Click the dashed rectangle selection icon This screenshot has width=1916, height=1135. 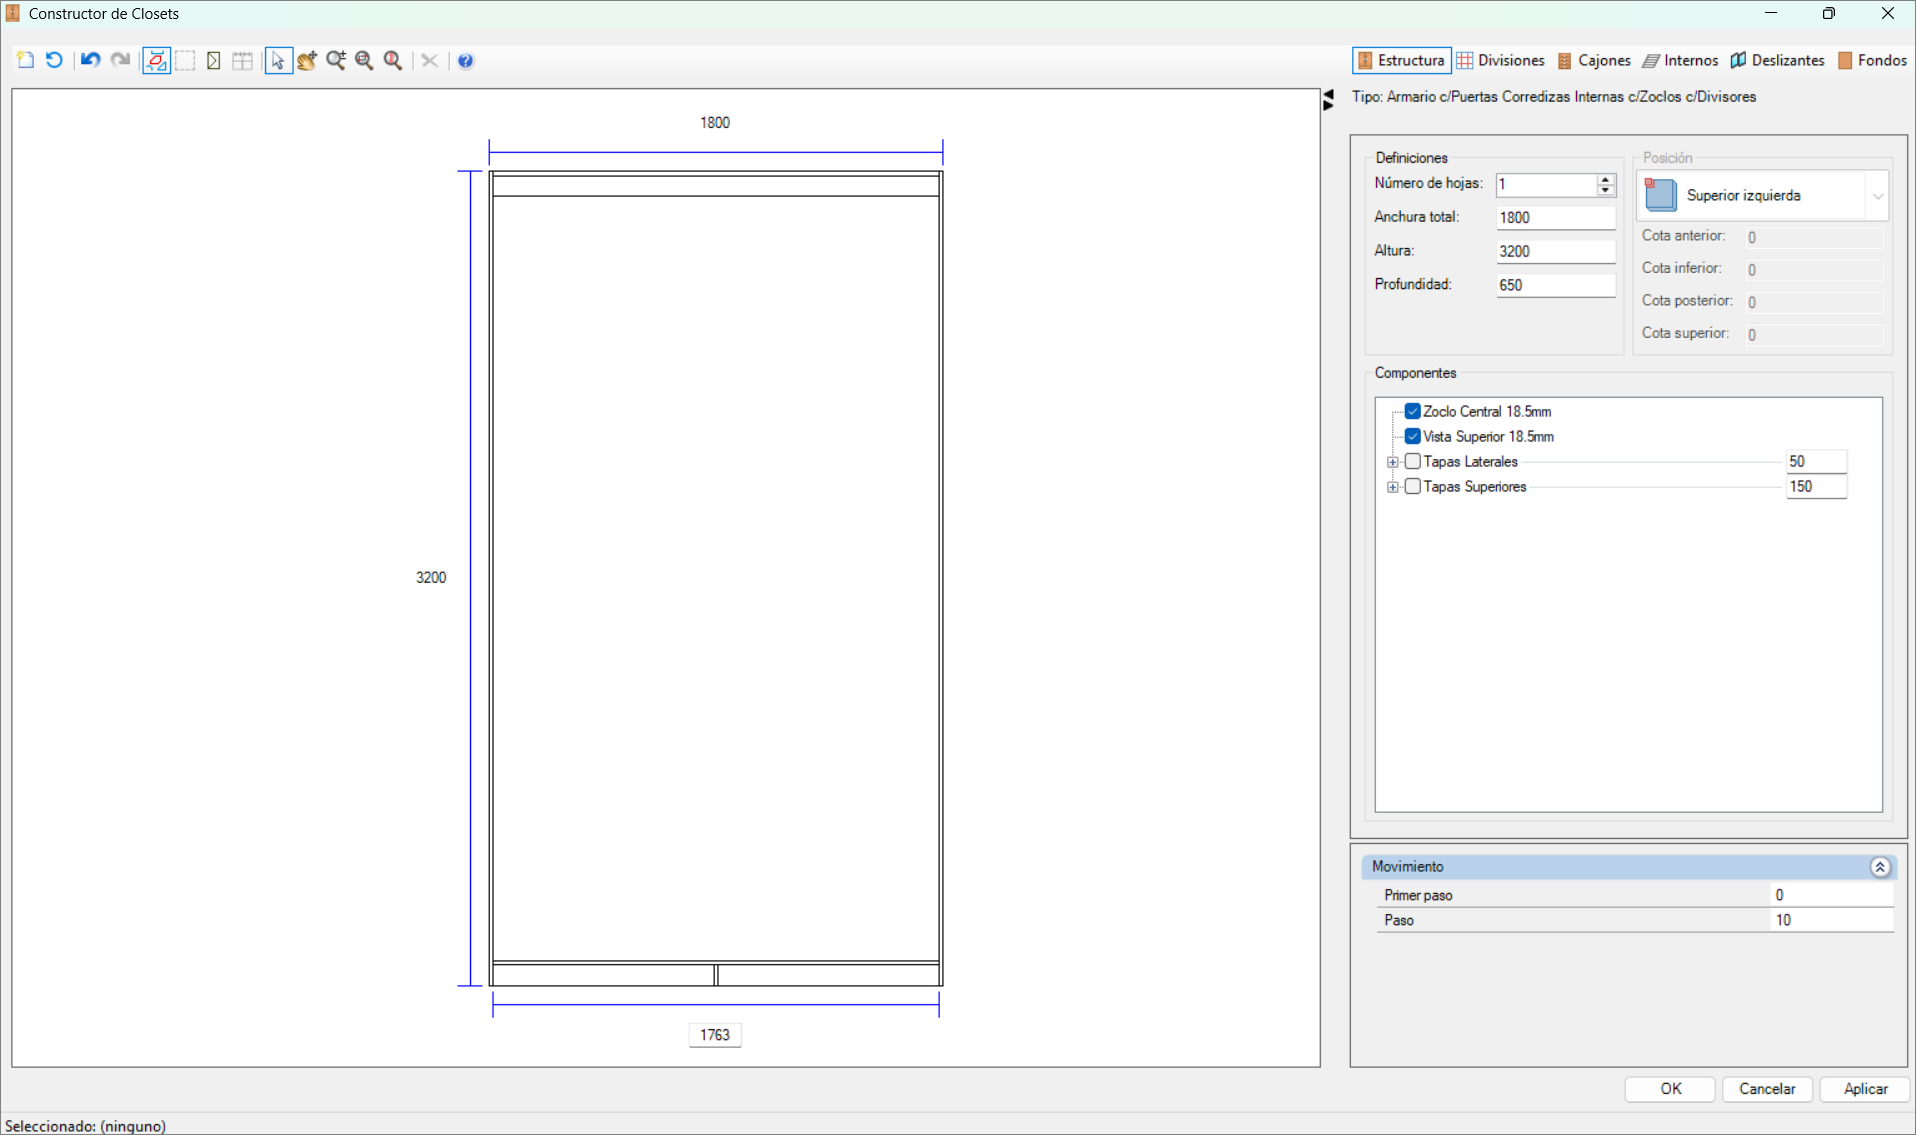[x=185, y=60]
